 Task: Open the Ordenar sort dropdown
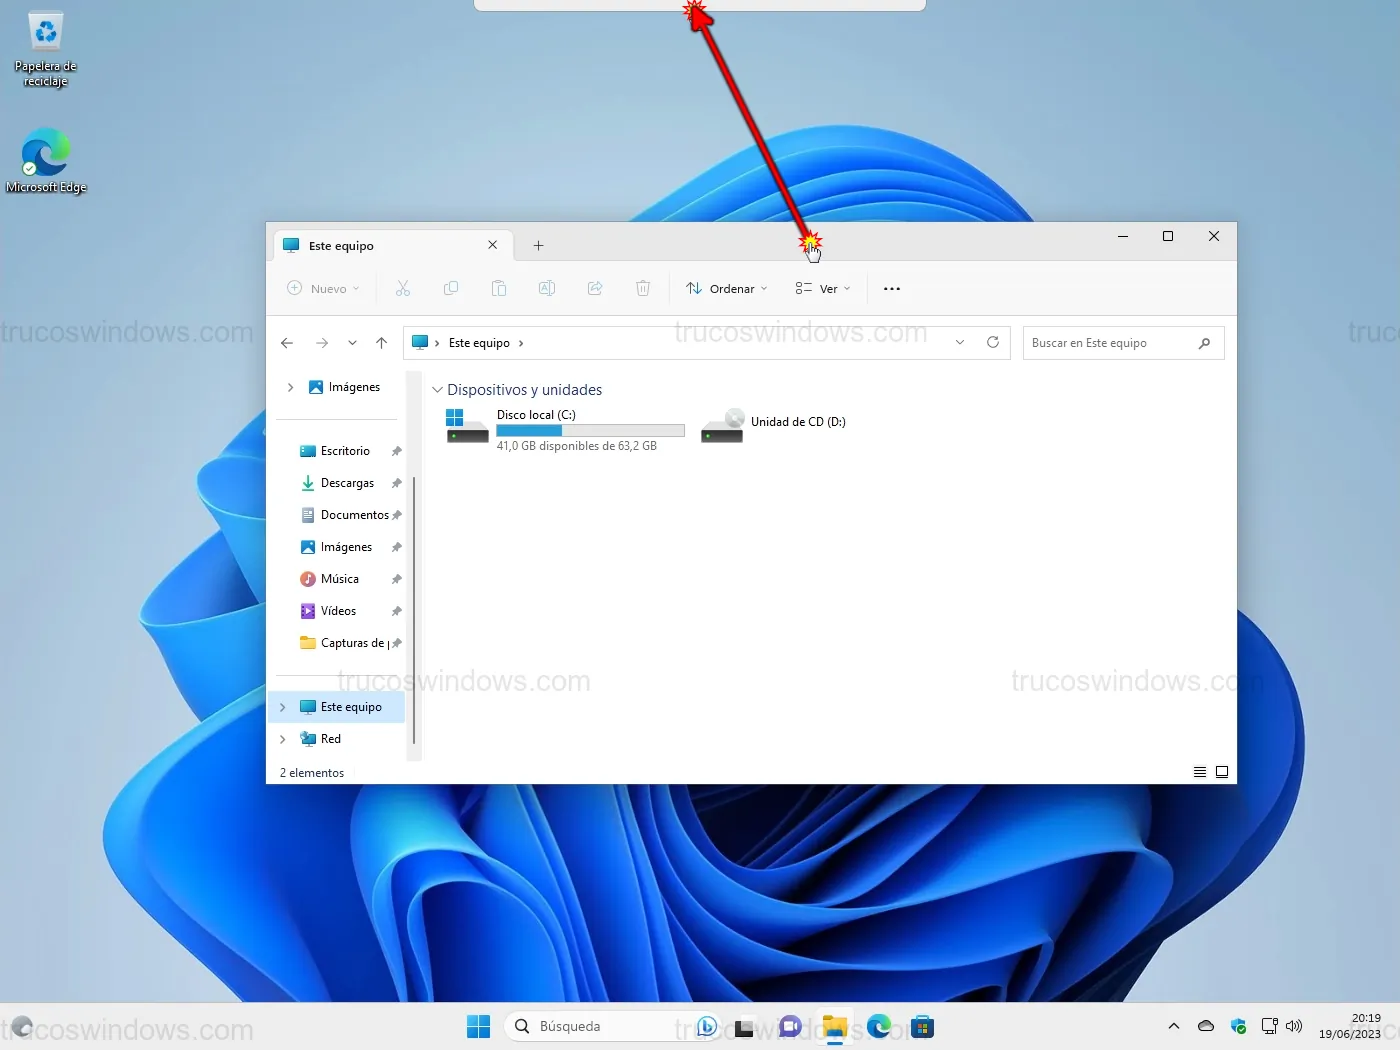click(x=727, y=289)
